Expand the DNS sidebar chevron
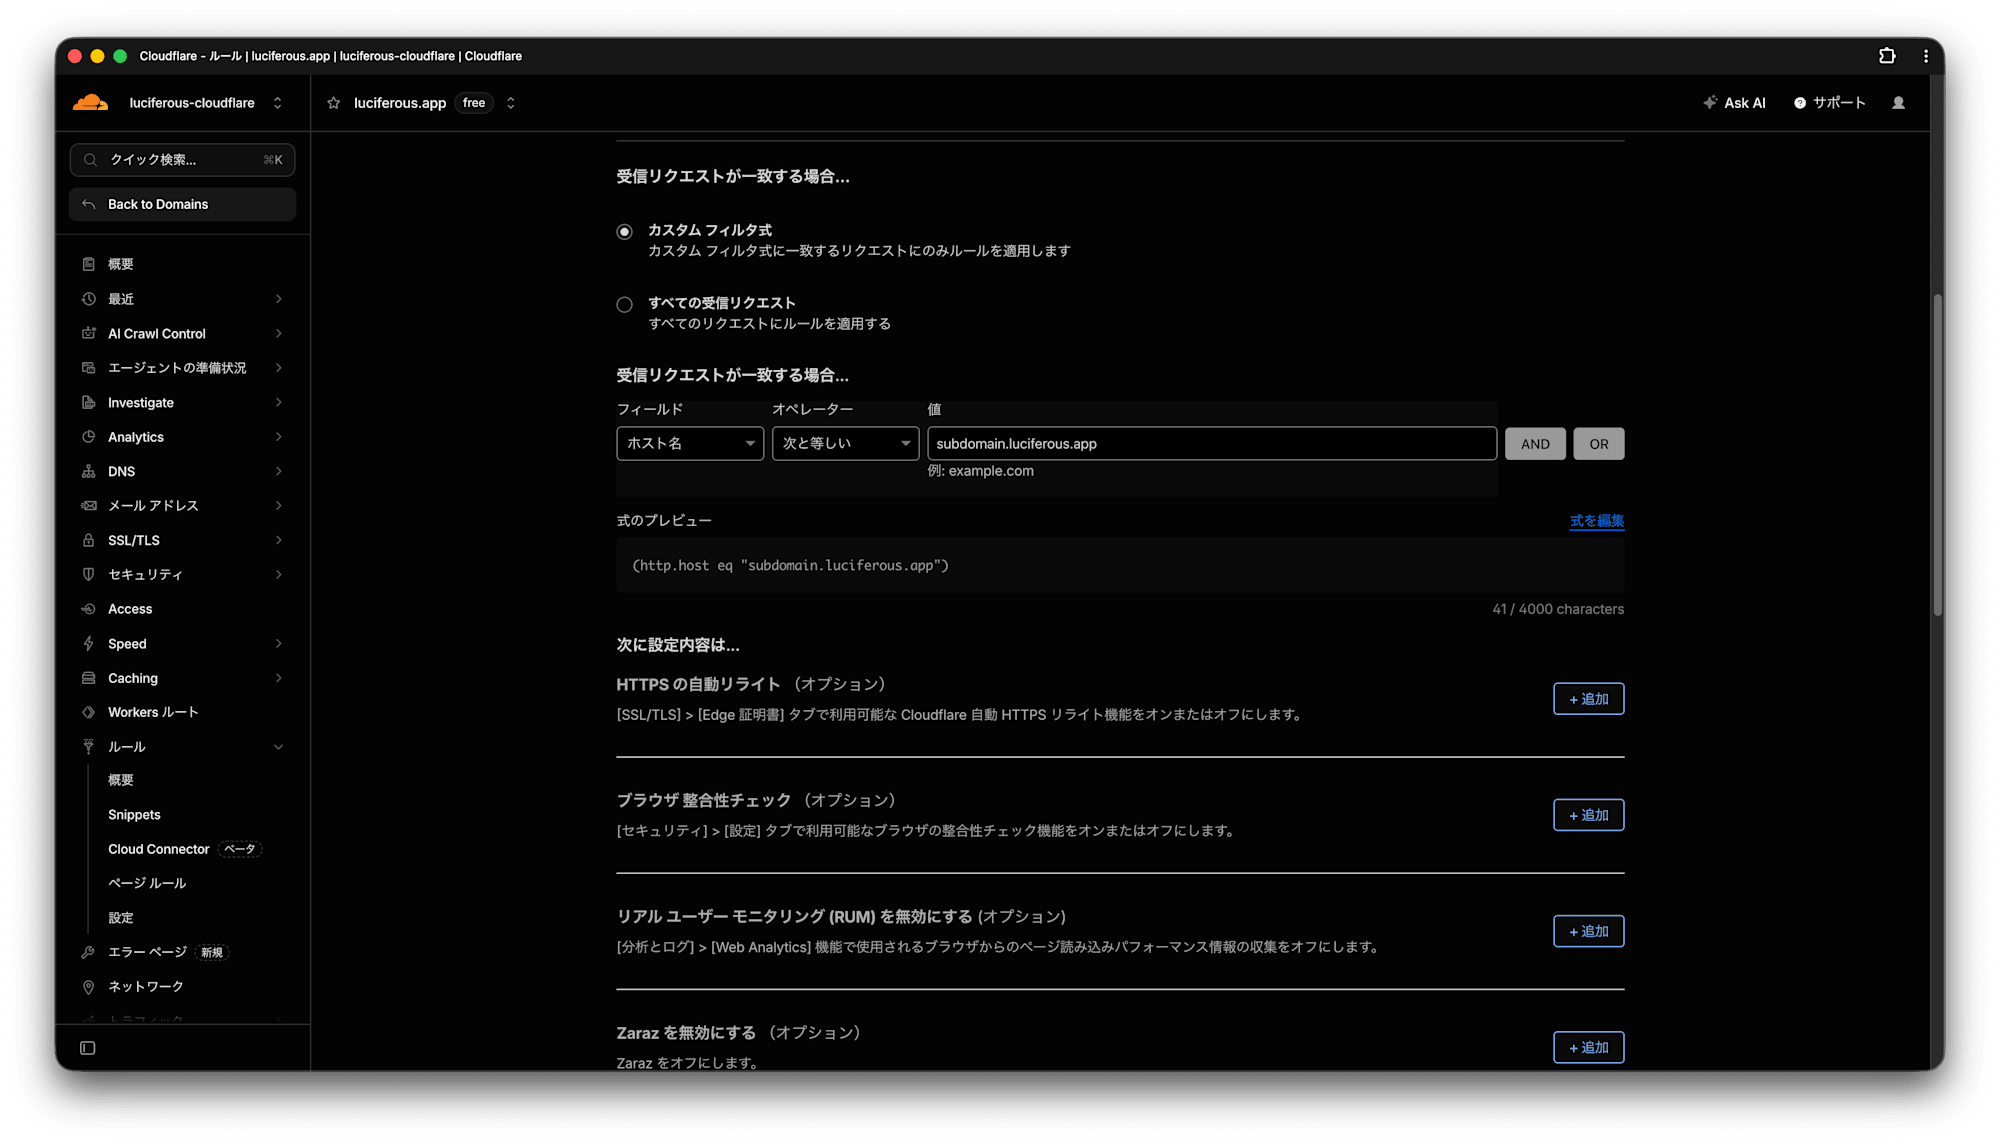Viewport: 2000px width, 1144px height. (x=279, y=471)
